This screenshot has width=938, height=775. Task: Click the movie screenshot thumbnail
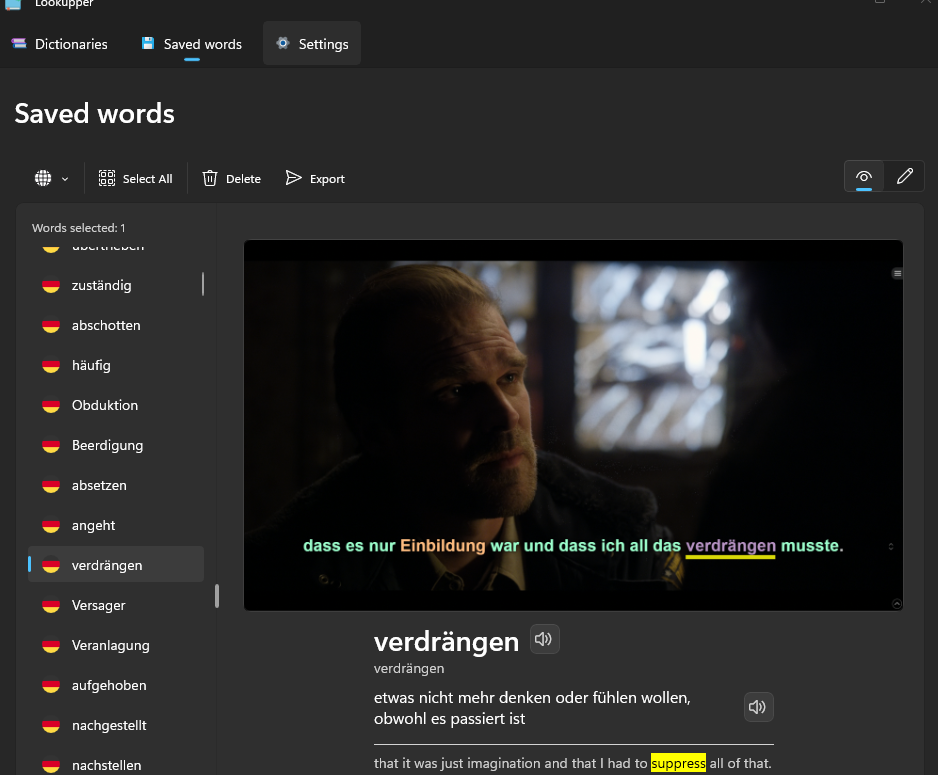[x=573, y=425]
